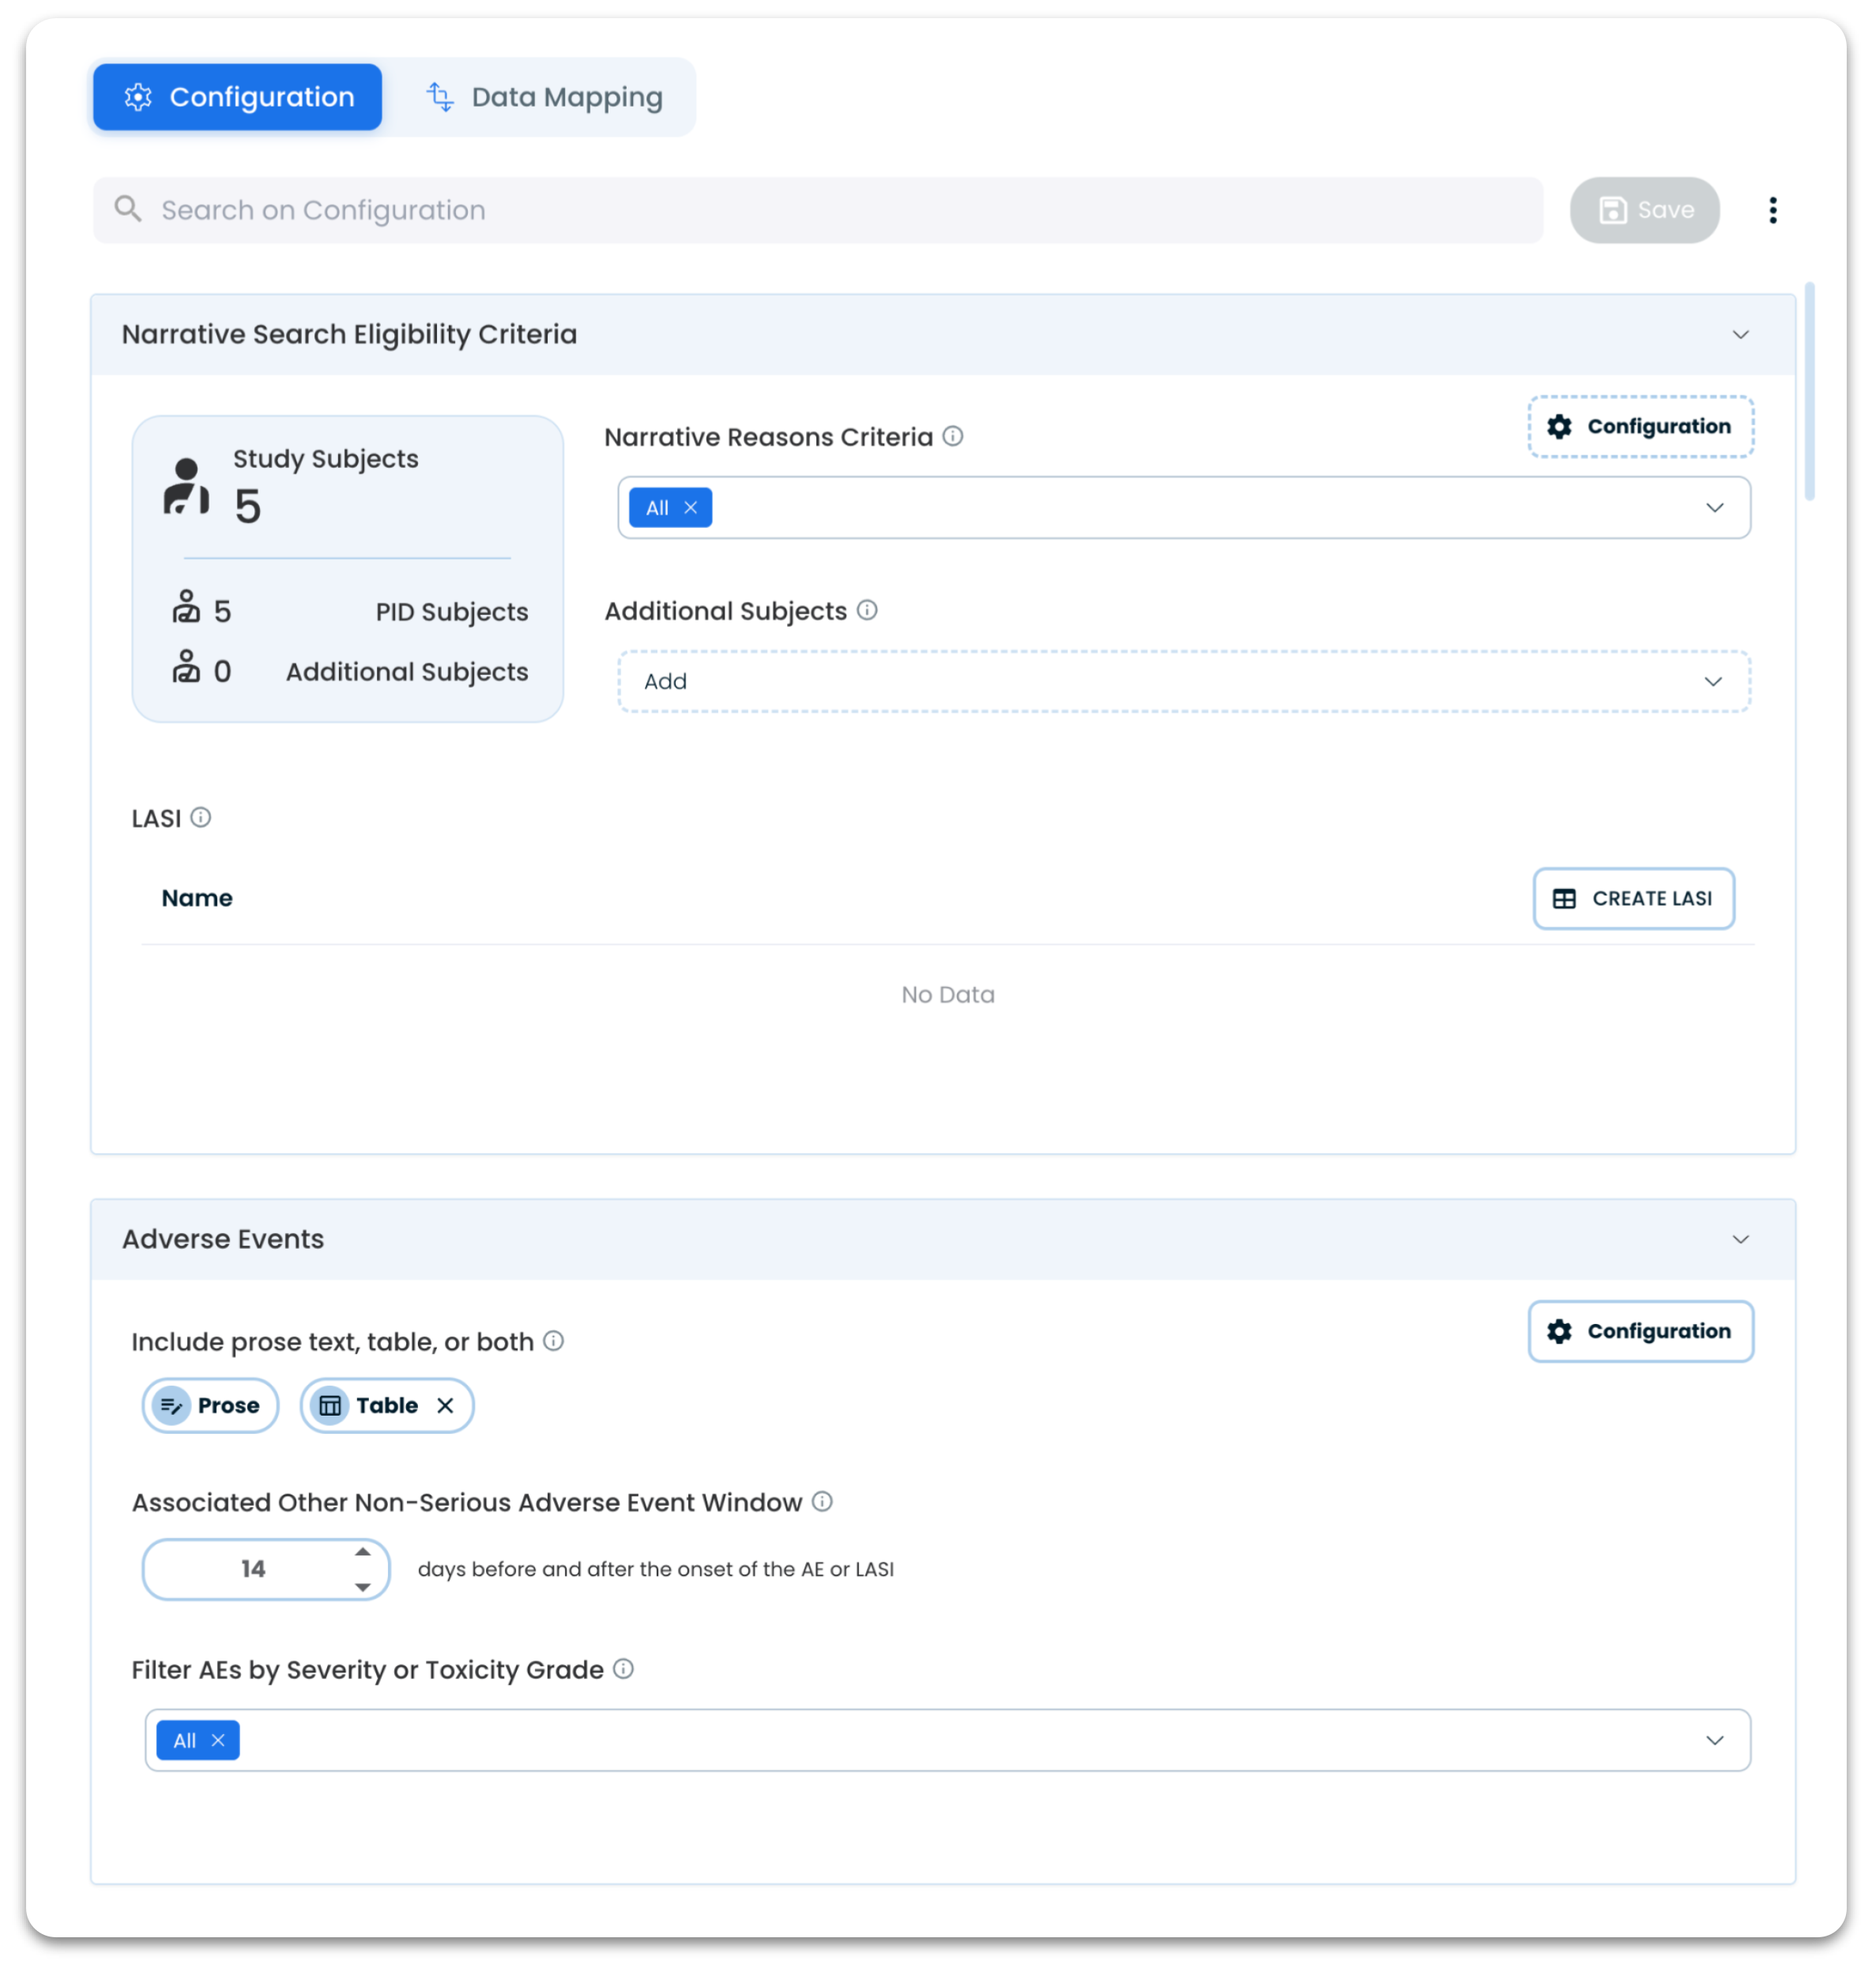Viewport: 1876px width, 1976px height.
Task: Expand the Severity or Toxicity Grade dropdown
Action: 1713,1740
